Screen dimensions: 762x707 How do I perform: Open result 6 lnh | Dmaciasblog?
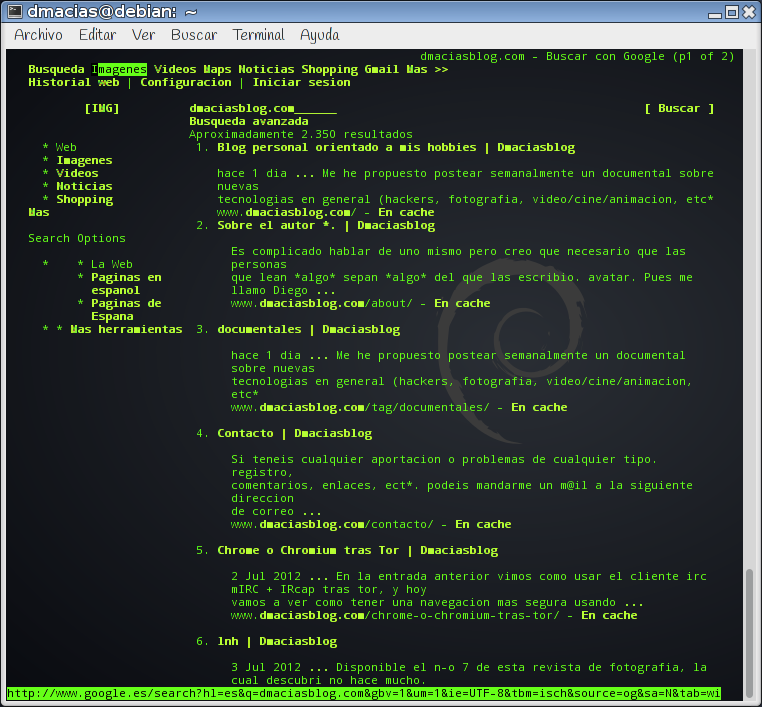[277, 641]
